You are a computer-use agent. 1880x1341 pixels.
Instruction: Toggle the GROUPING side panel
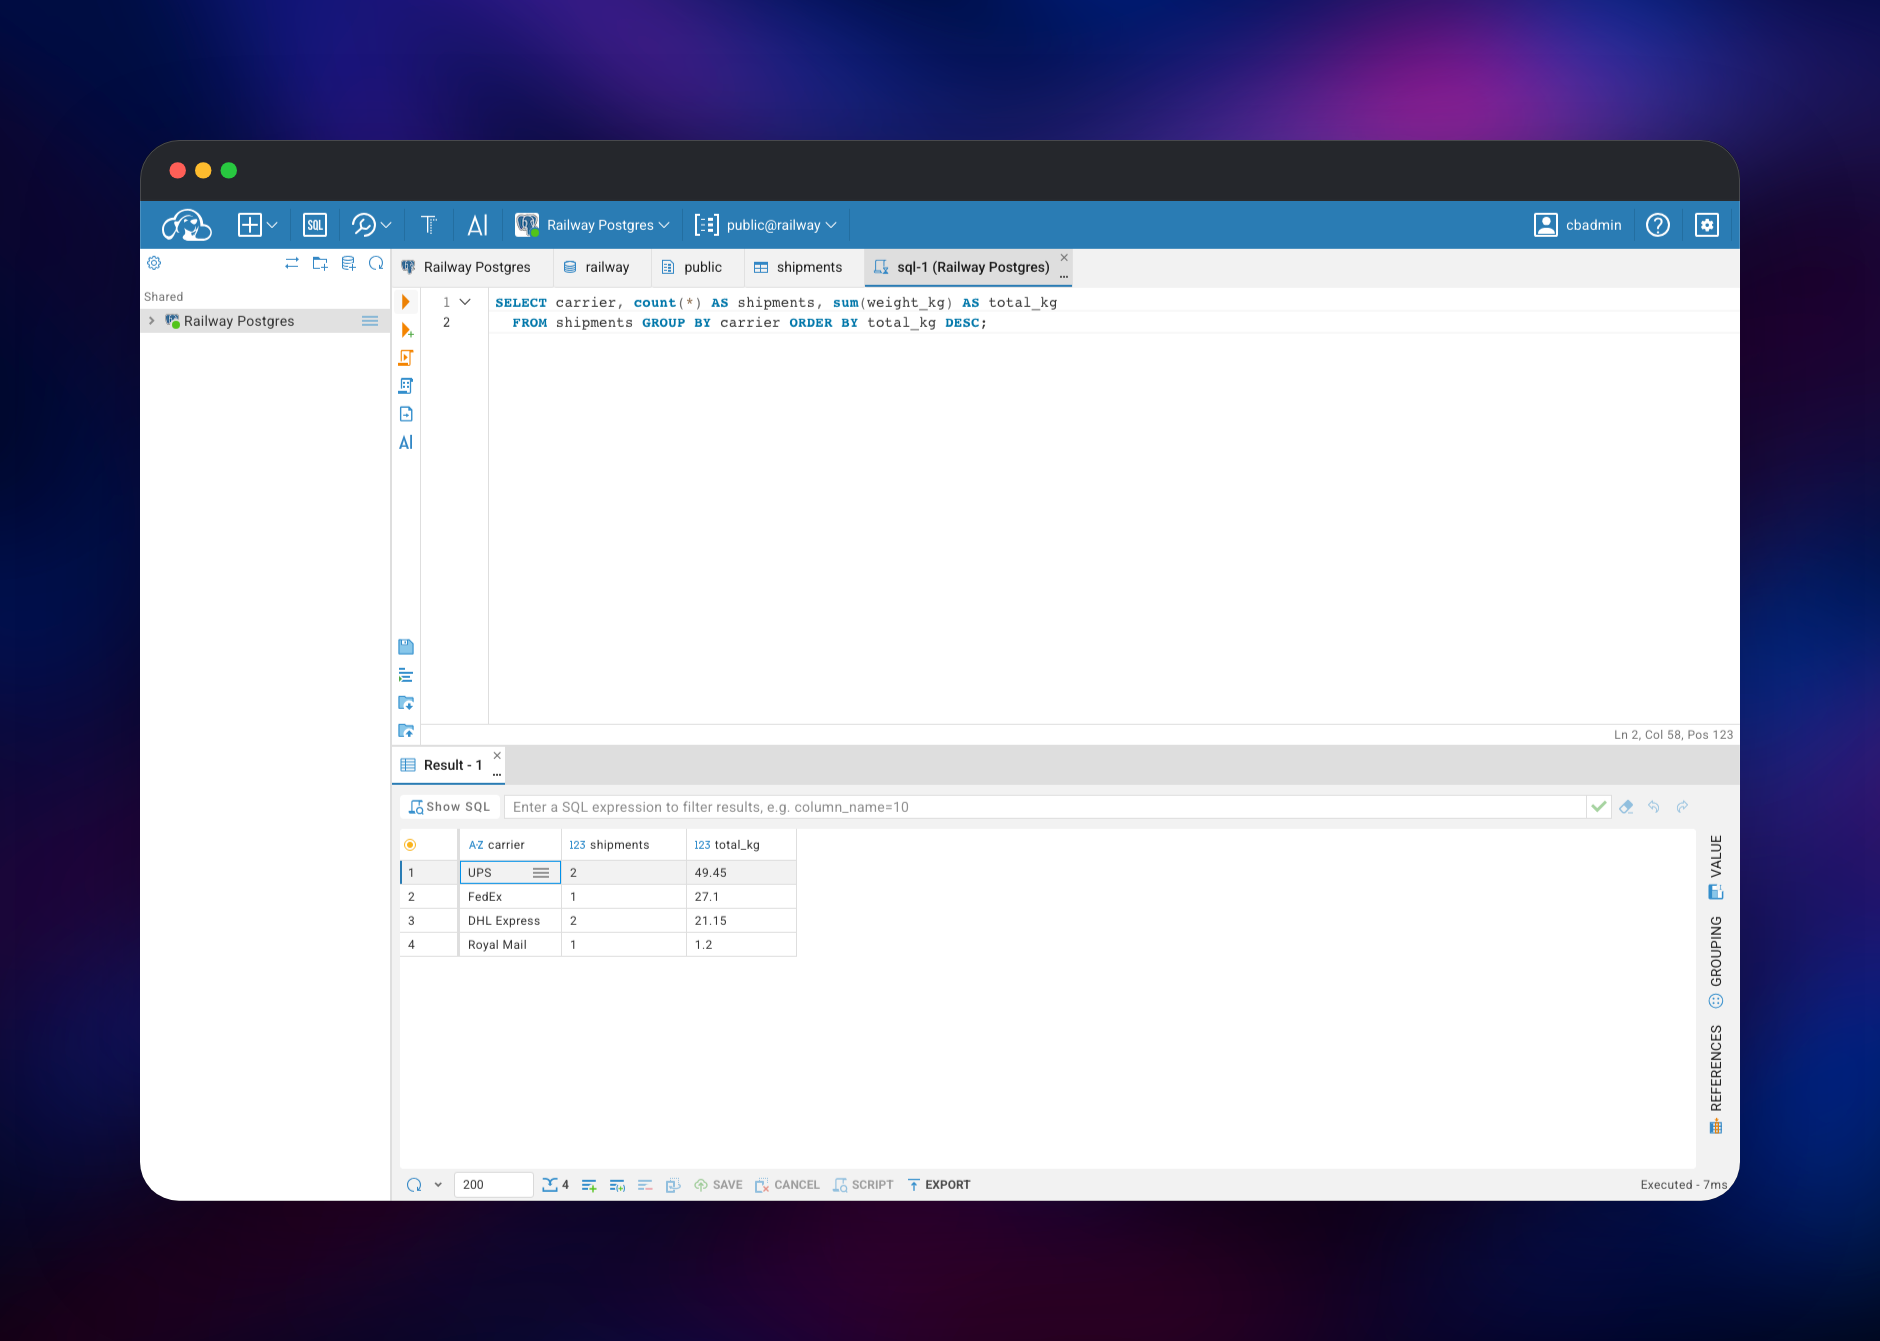coord(1716,961)
